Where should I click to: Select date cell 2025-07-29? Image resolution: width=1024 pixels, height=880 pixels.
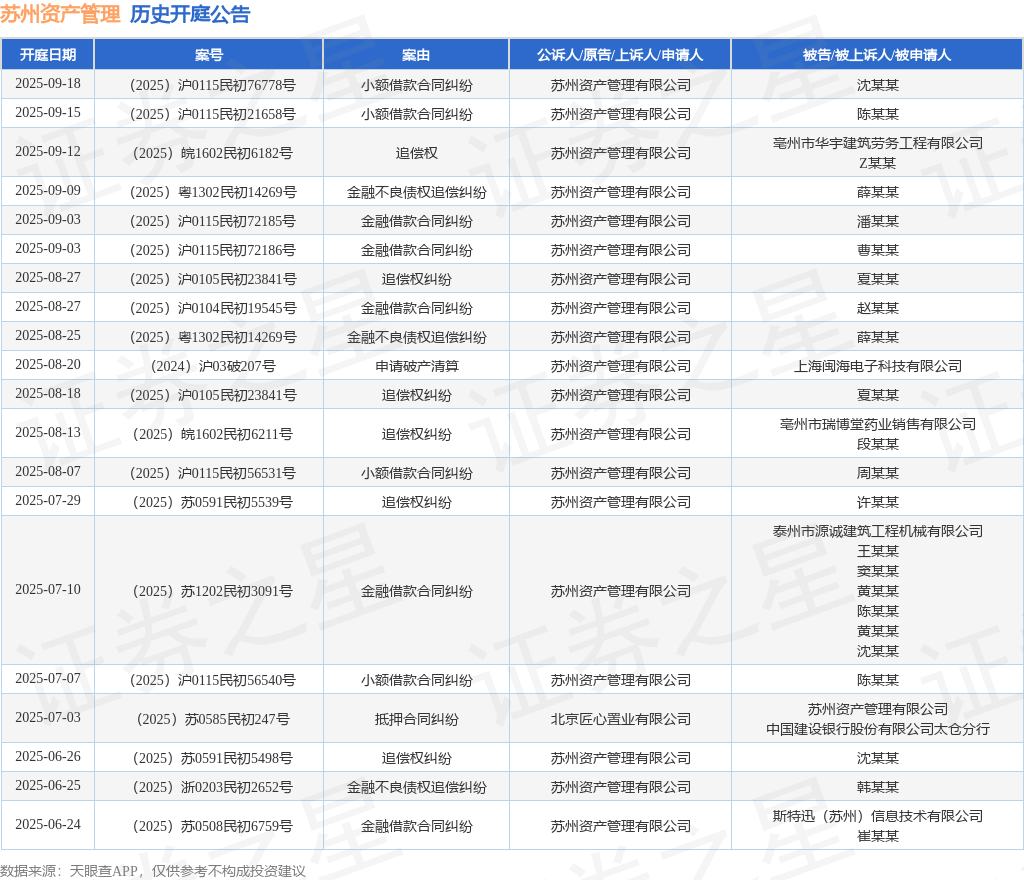(x=48, y=500)
